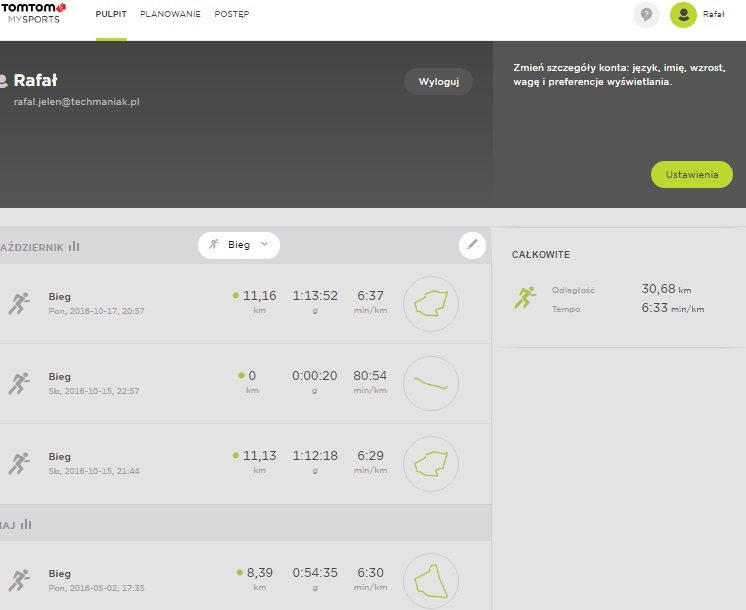Go to the Postęp tab

pyautogui.click(x=232, y=15)
